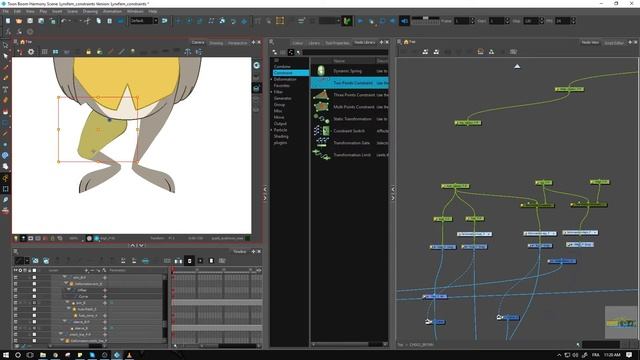Click the New scene icon in top toolbar

[x=8, y=21]
